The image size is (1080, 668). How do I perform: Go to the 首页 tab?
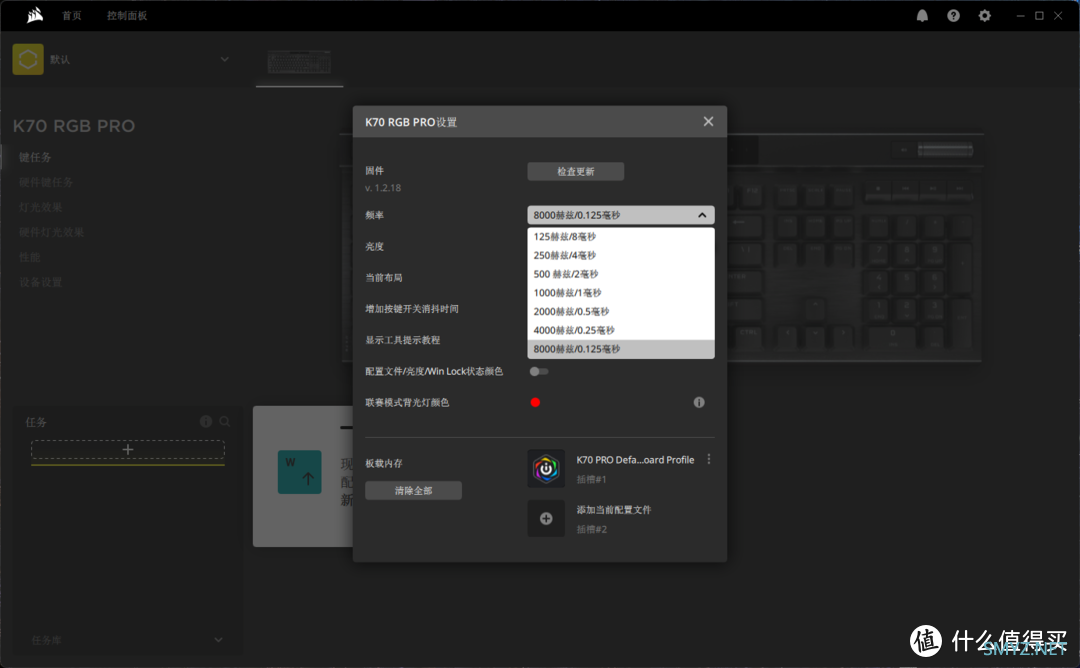[72, 15]
